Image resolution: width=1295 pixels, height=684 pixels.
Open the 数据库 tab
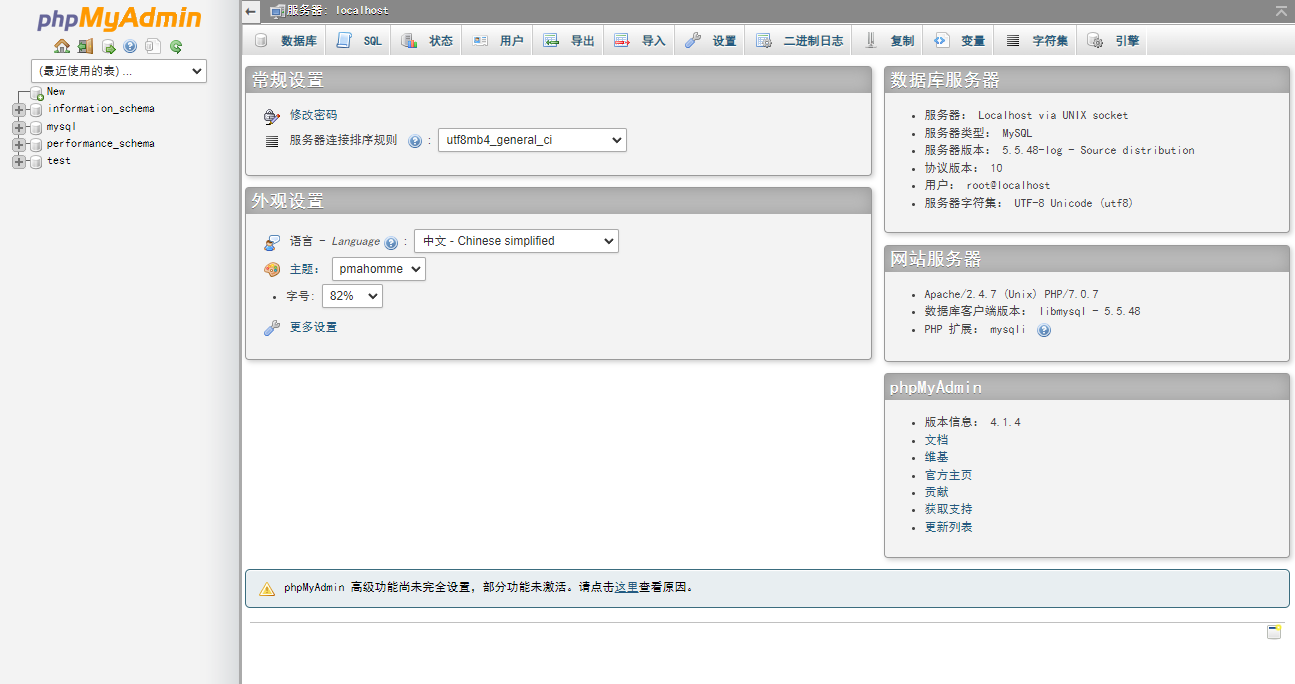tap(285, 41)
